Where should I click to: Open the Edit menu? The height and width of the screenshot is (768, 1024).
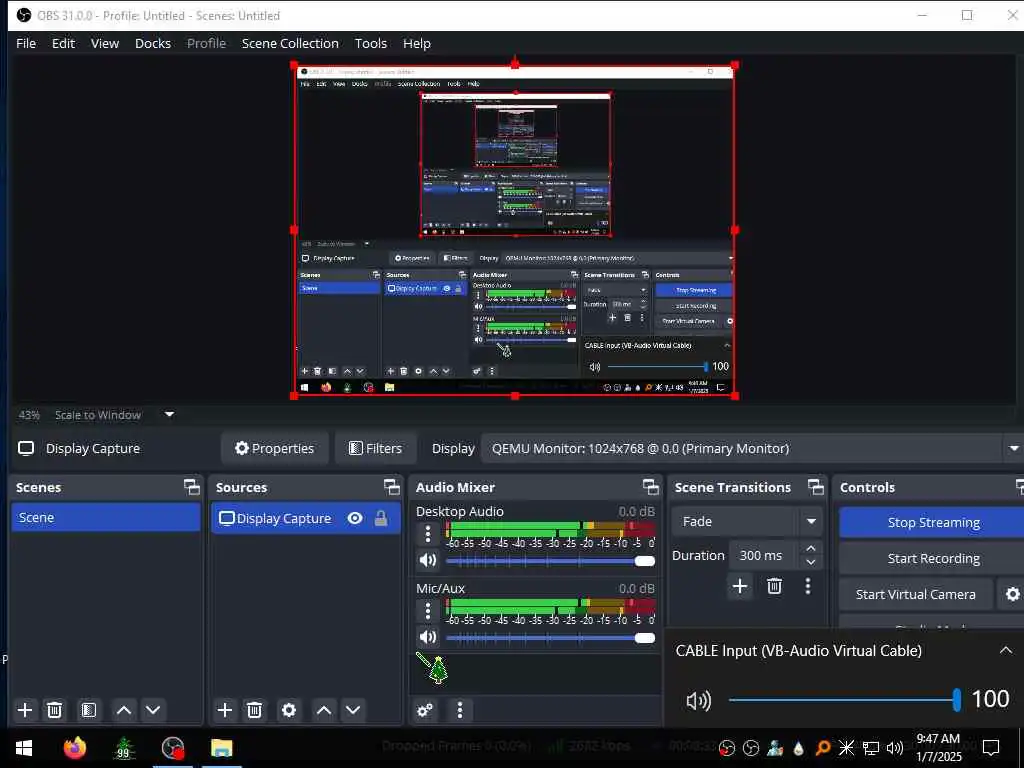pos(63,43)
